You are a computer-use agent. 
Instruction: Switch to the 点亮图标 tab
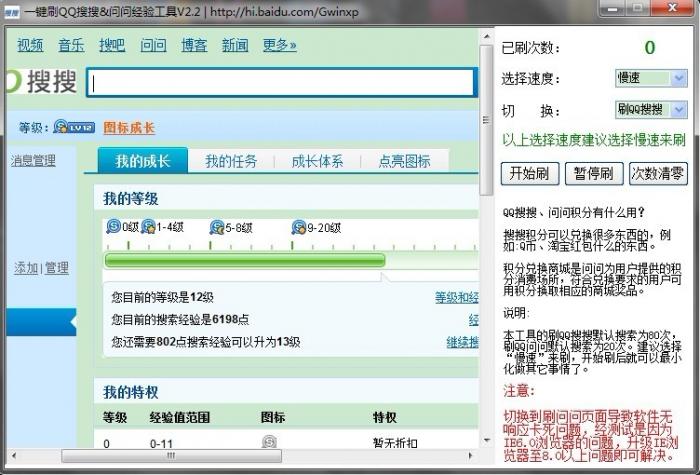(x=404, y=161)
